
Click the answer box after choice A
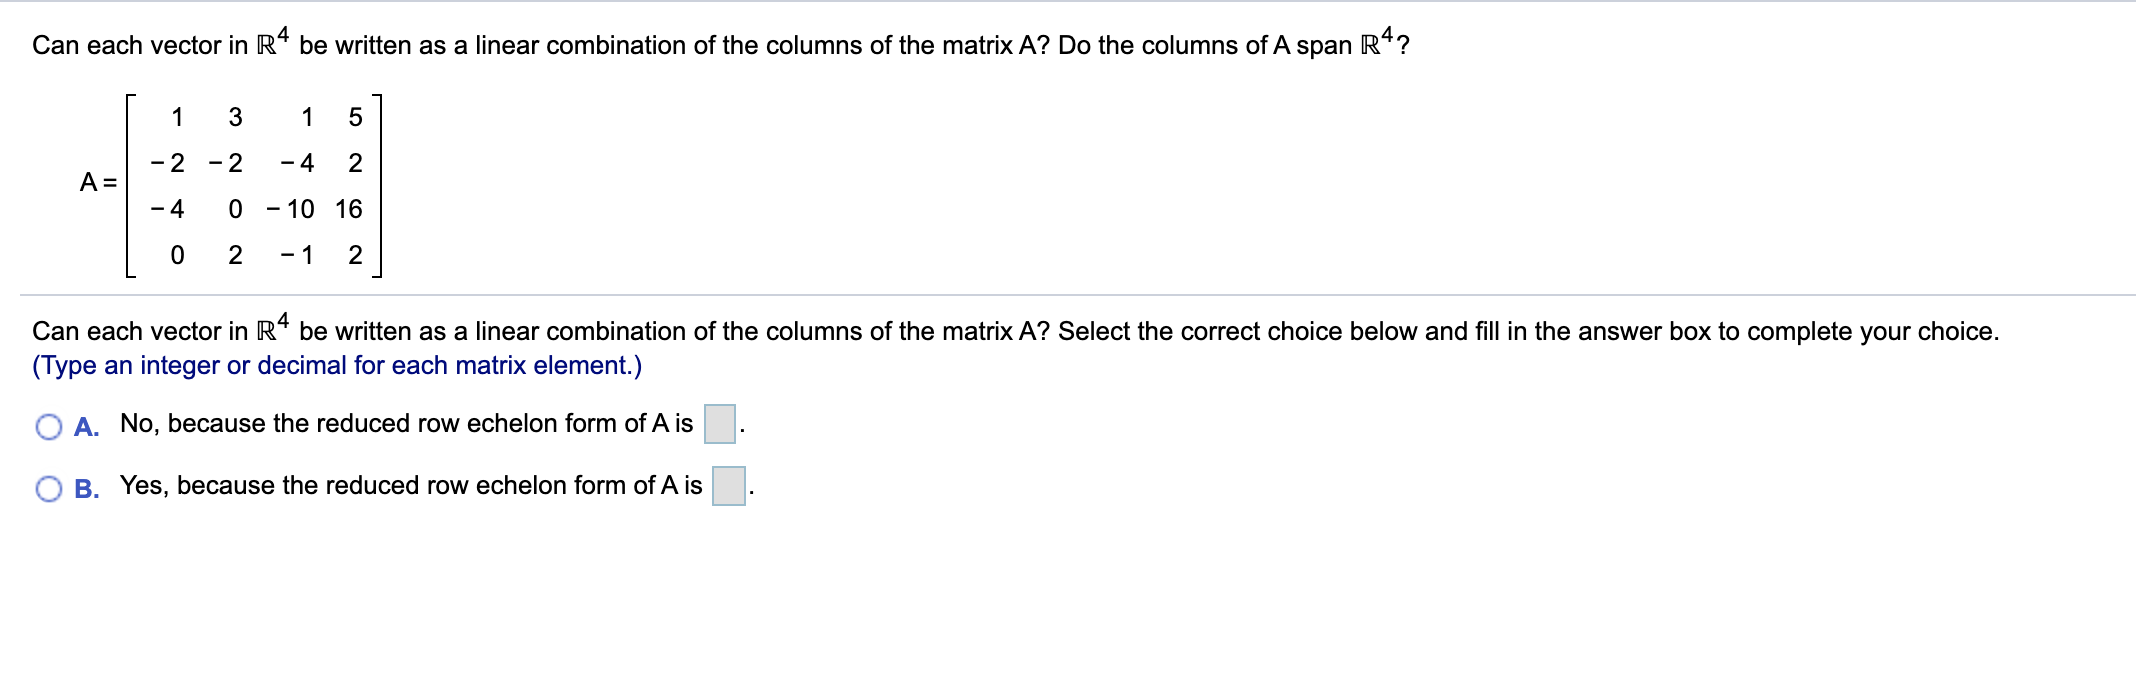click(718, 424)
